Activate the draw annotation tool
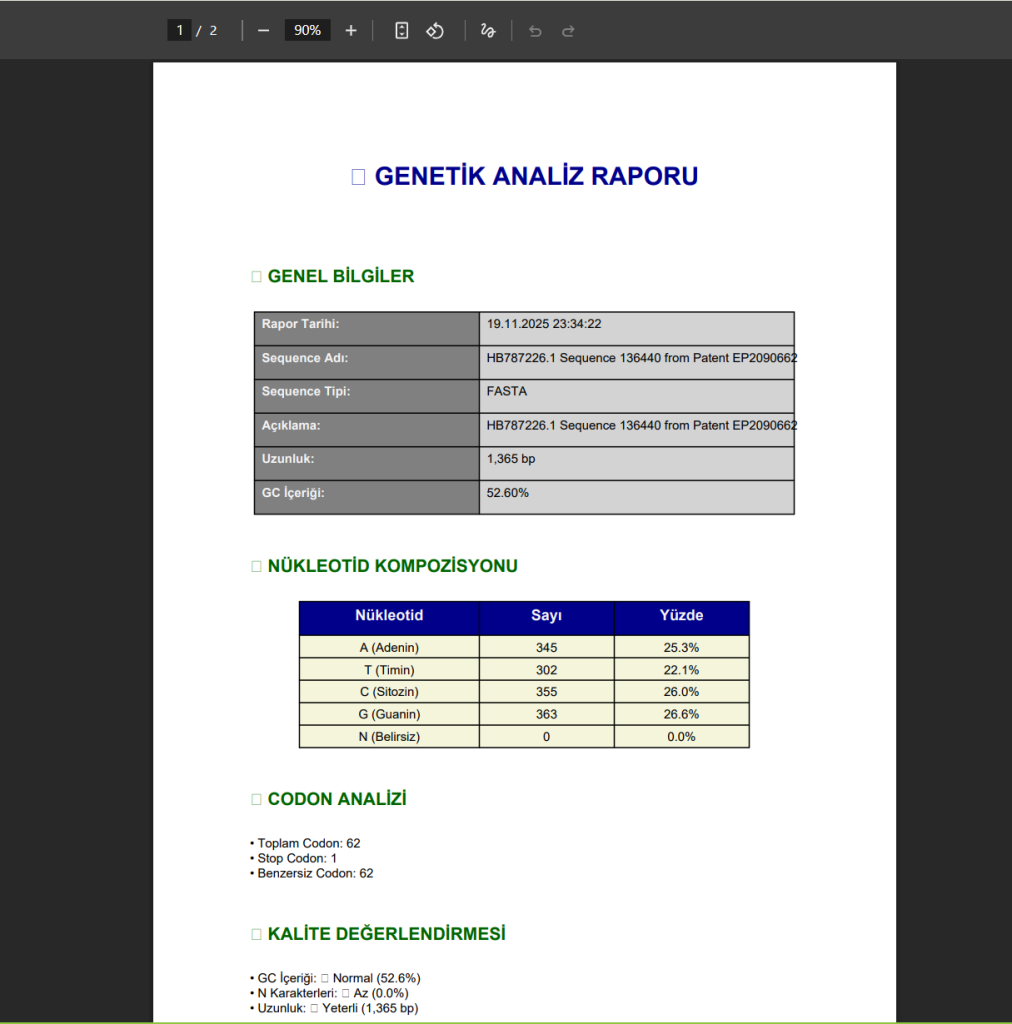Screen dimensions: 1012x1024 pos(488,31)
